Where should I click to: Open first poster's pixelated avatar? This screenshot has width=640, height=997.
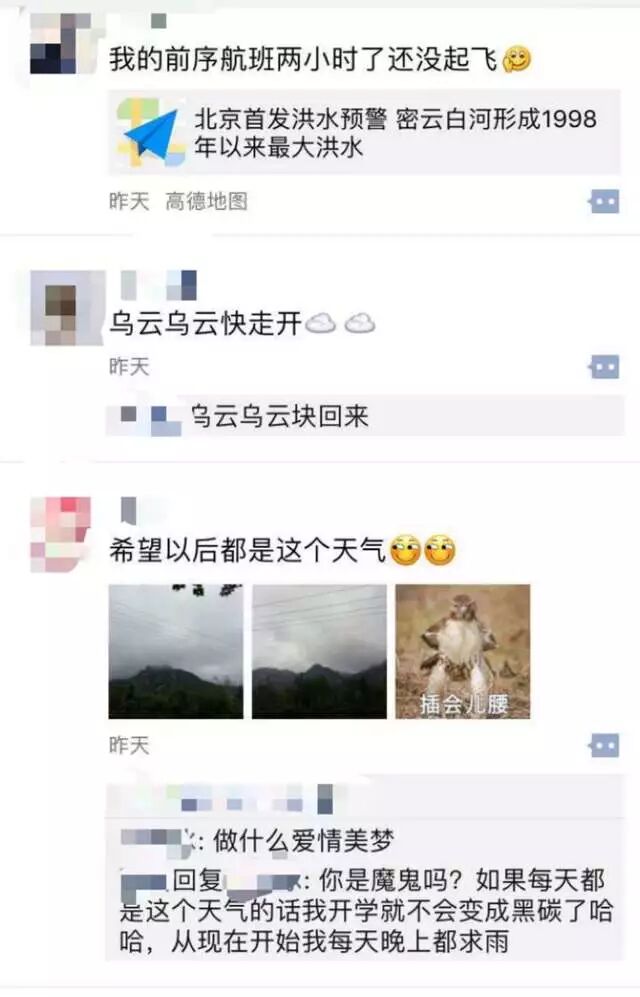pos(60,43)
